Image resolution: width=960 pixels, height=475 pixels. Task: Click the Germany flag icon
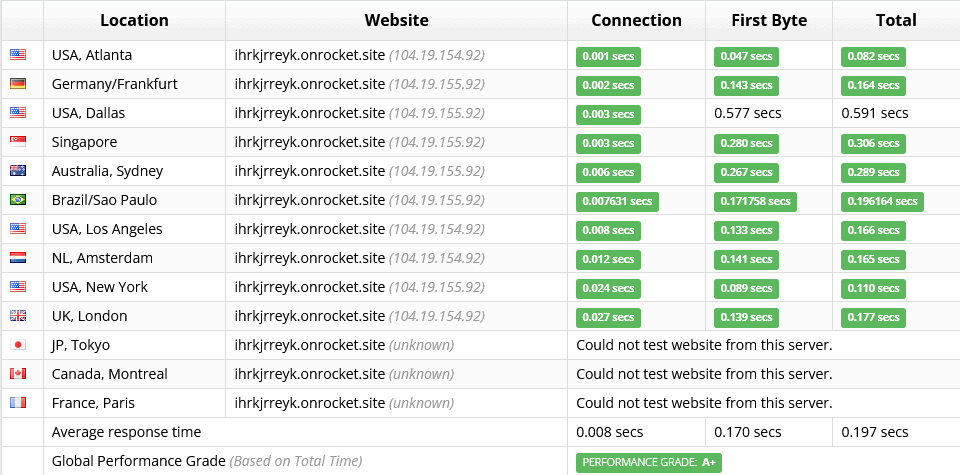(18, 84)
